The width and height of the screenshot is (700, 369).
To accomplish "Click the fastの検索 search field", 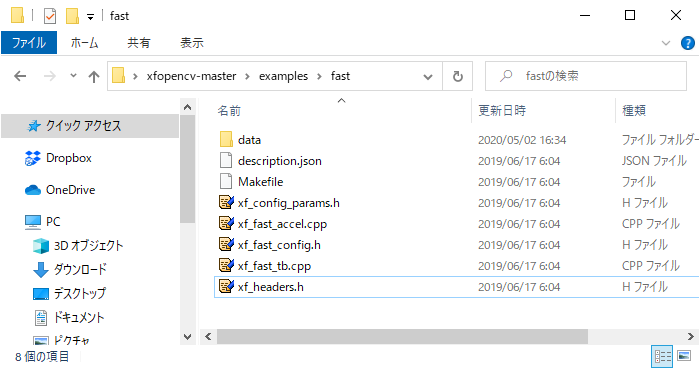I will (x=586, y=76).
